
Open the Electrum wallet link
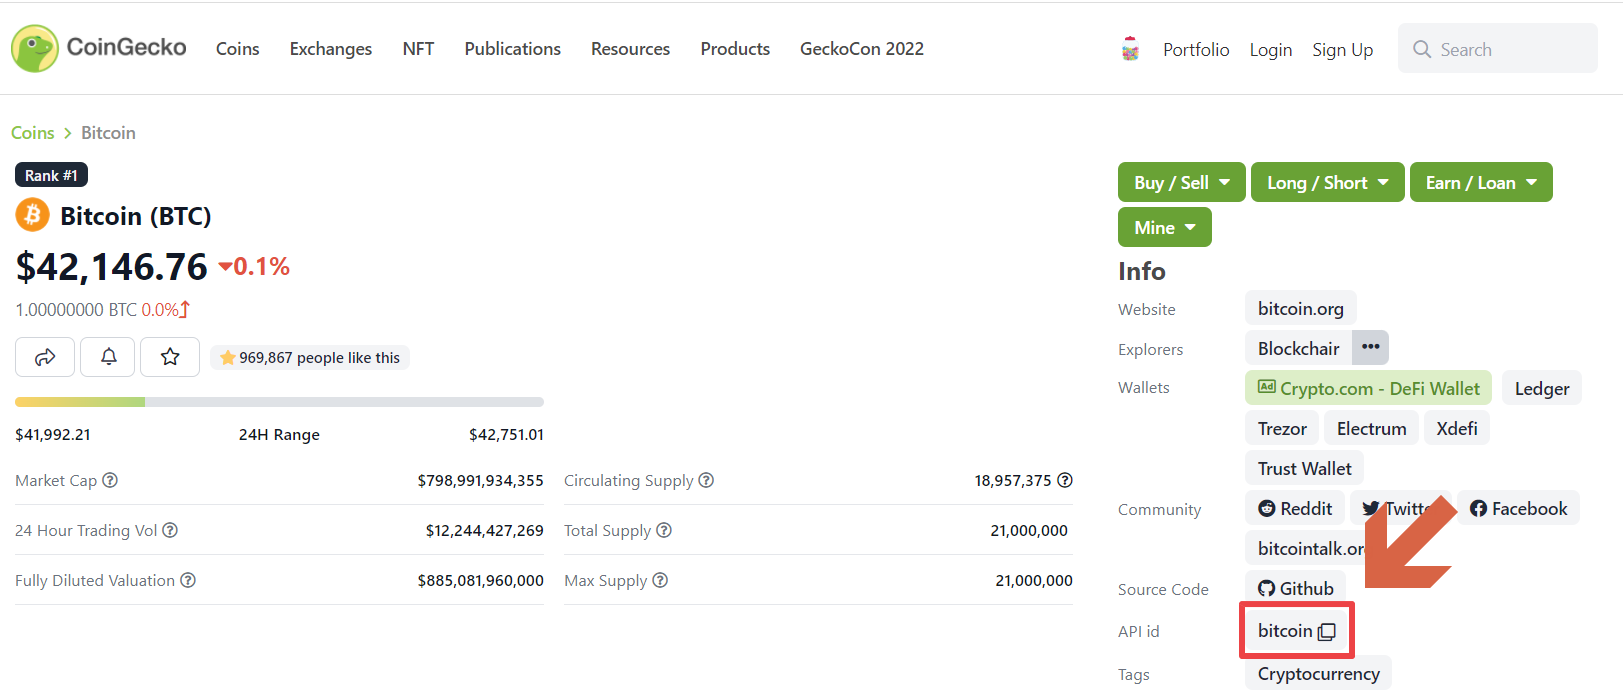coord(1372,428)
